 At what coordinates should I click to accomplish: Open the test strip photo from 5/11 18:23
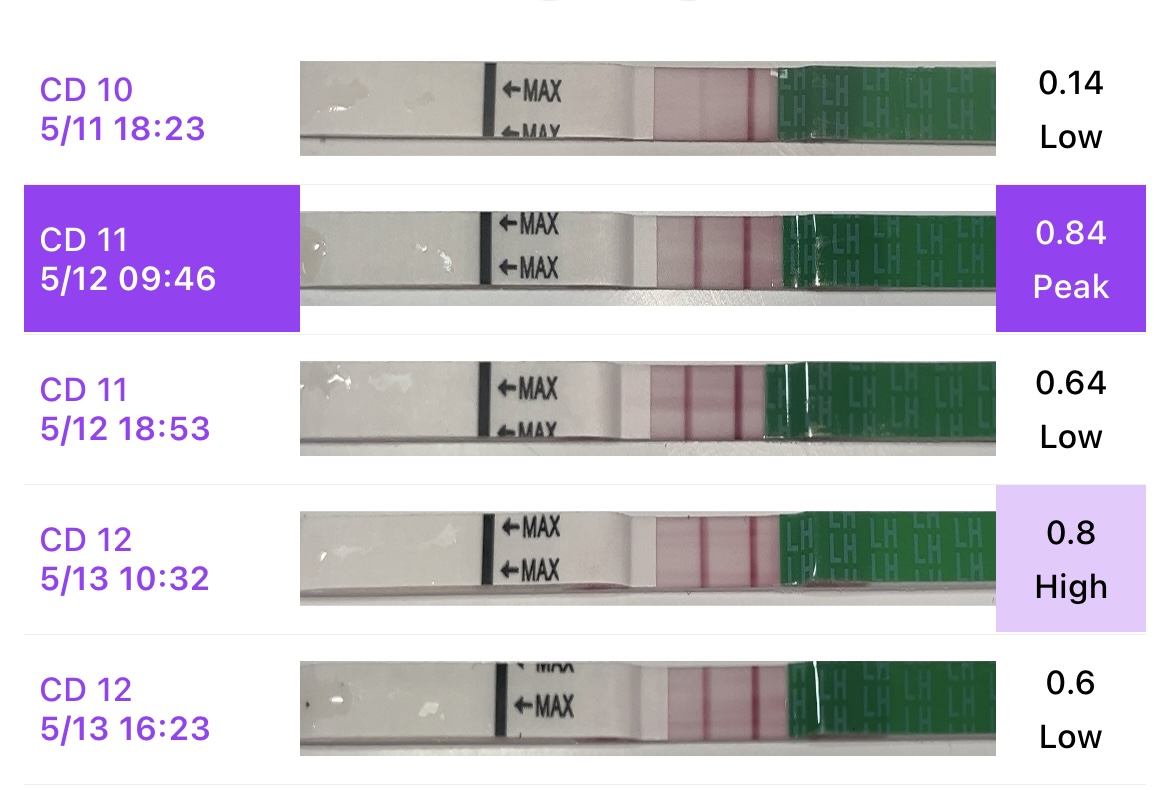pyautogui.click(x=648, y=108)
